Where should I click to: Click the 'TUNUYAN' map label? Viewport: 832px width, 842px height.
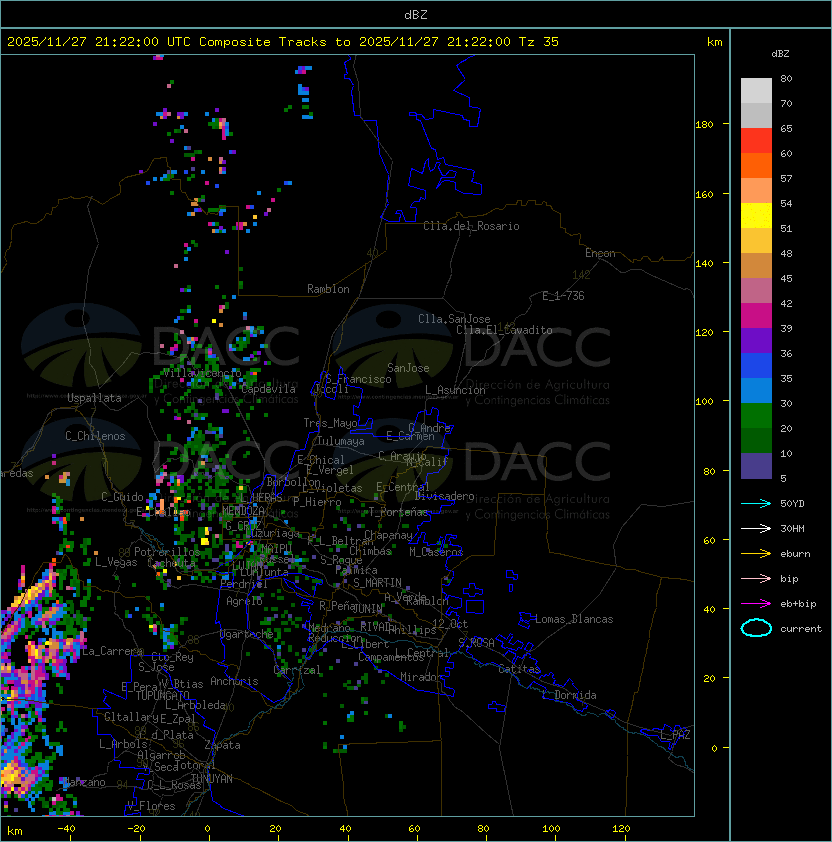[212, 779]
